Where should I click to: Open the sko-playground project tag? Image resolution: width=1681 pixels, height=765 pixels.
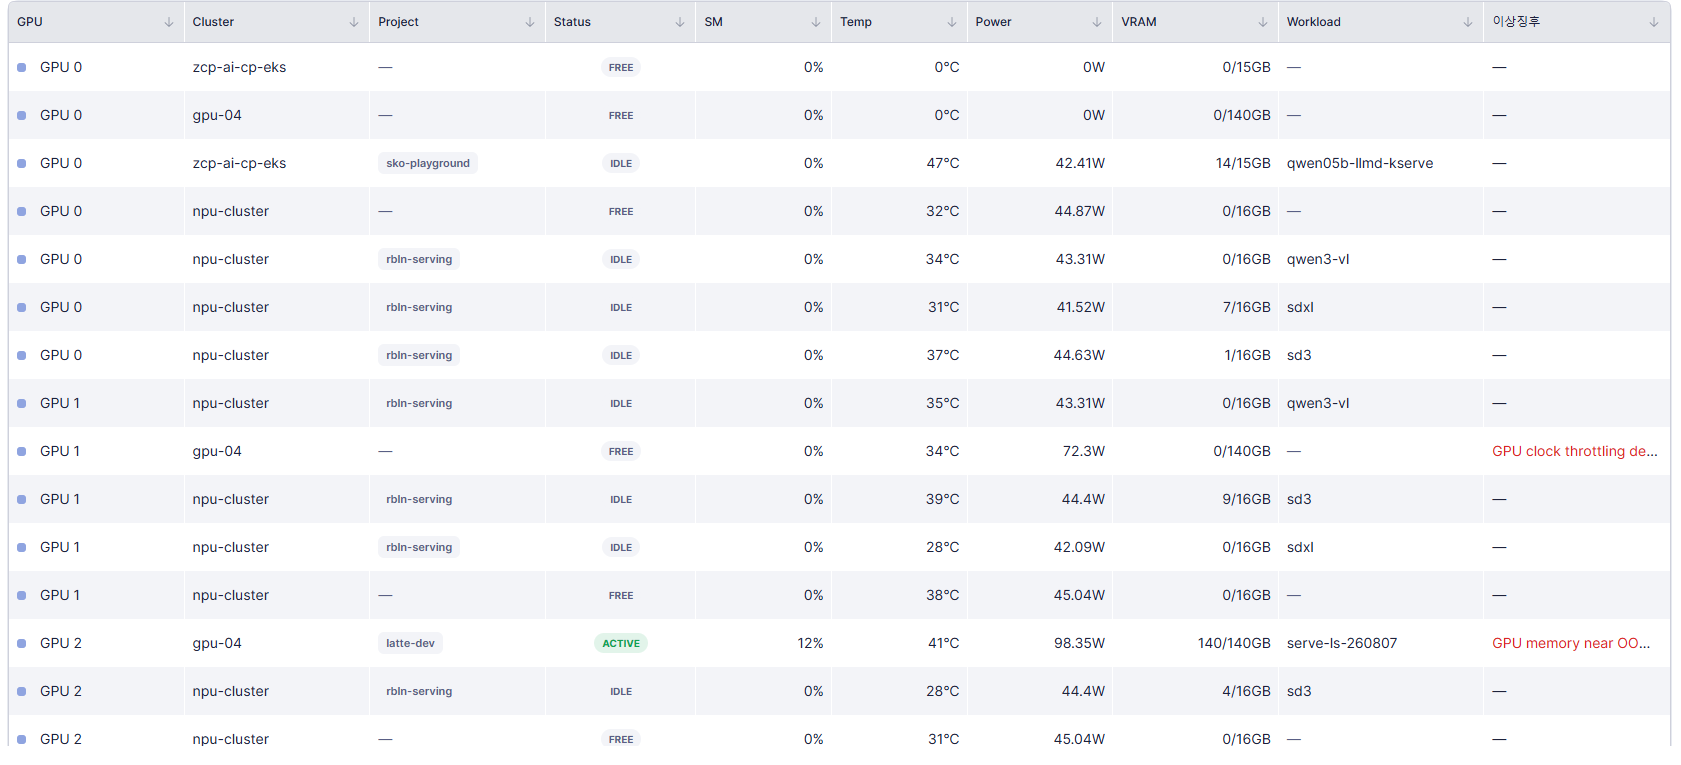[428, 163]
